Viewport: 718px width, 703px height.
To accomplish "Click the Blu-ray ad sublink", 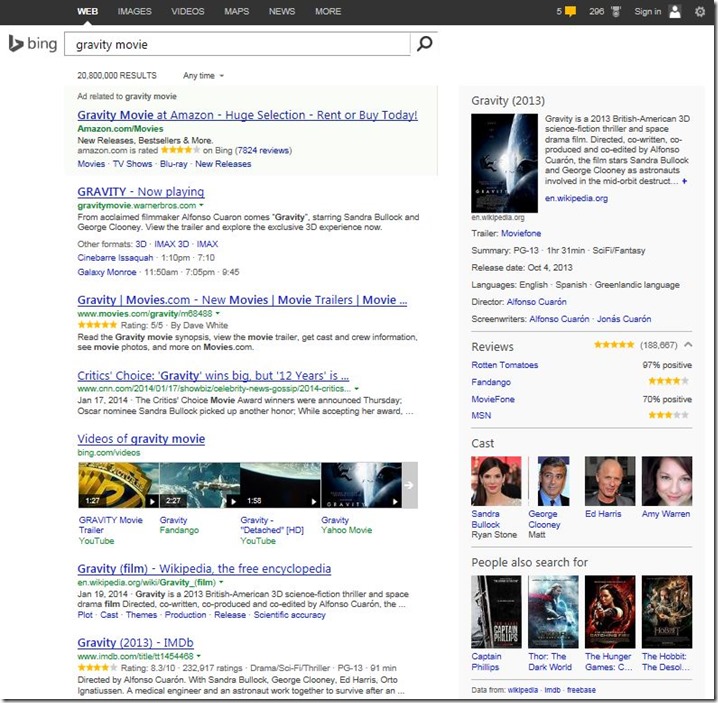I will pos(174,164).
